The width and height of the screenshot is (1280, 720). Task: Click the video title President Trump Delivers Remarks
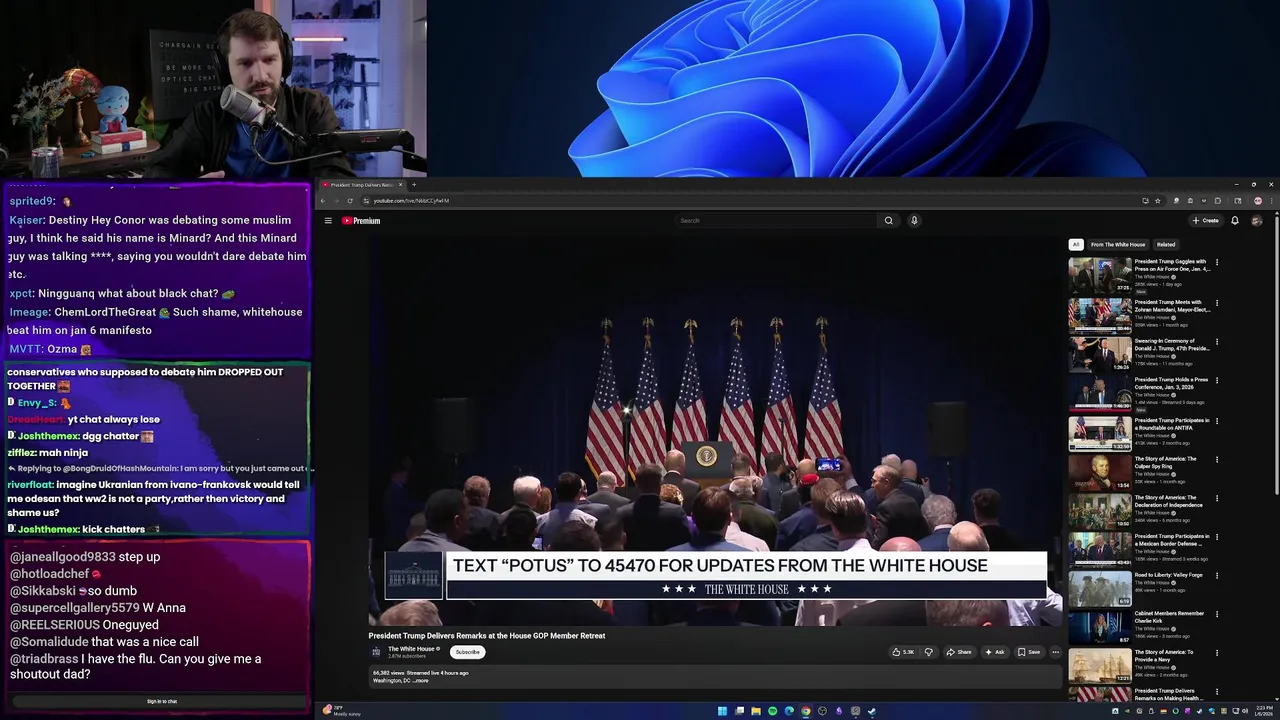coord(487,636)
